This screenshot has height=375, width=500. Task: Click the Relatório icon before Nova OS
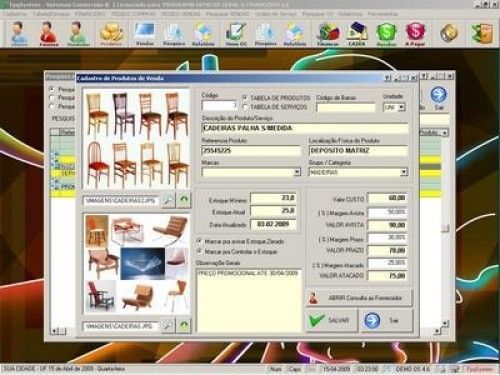pos(203,34)
